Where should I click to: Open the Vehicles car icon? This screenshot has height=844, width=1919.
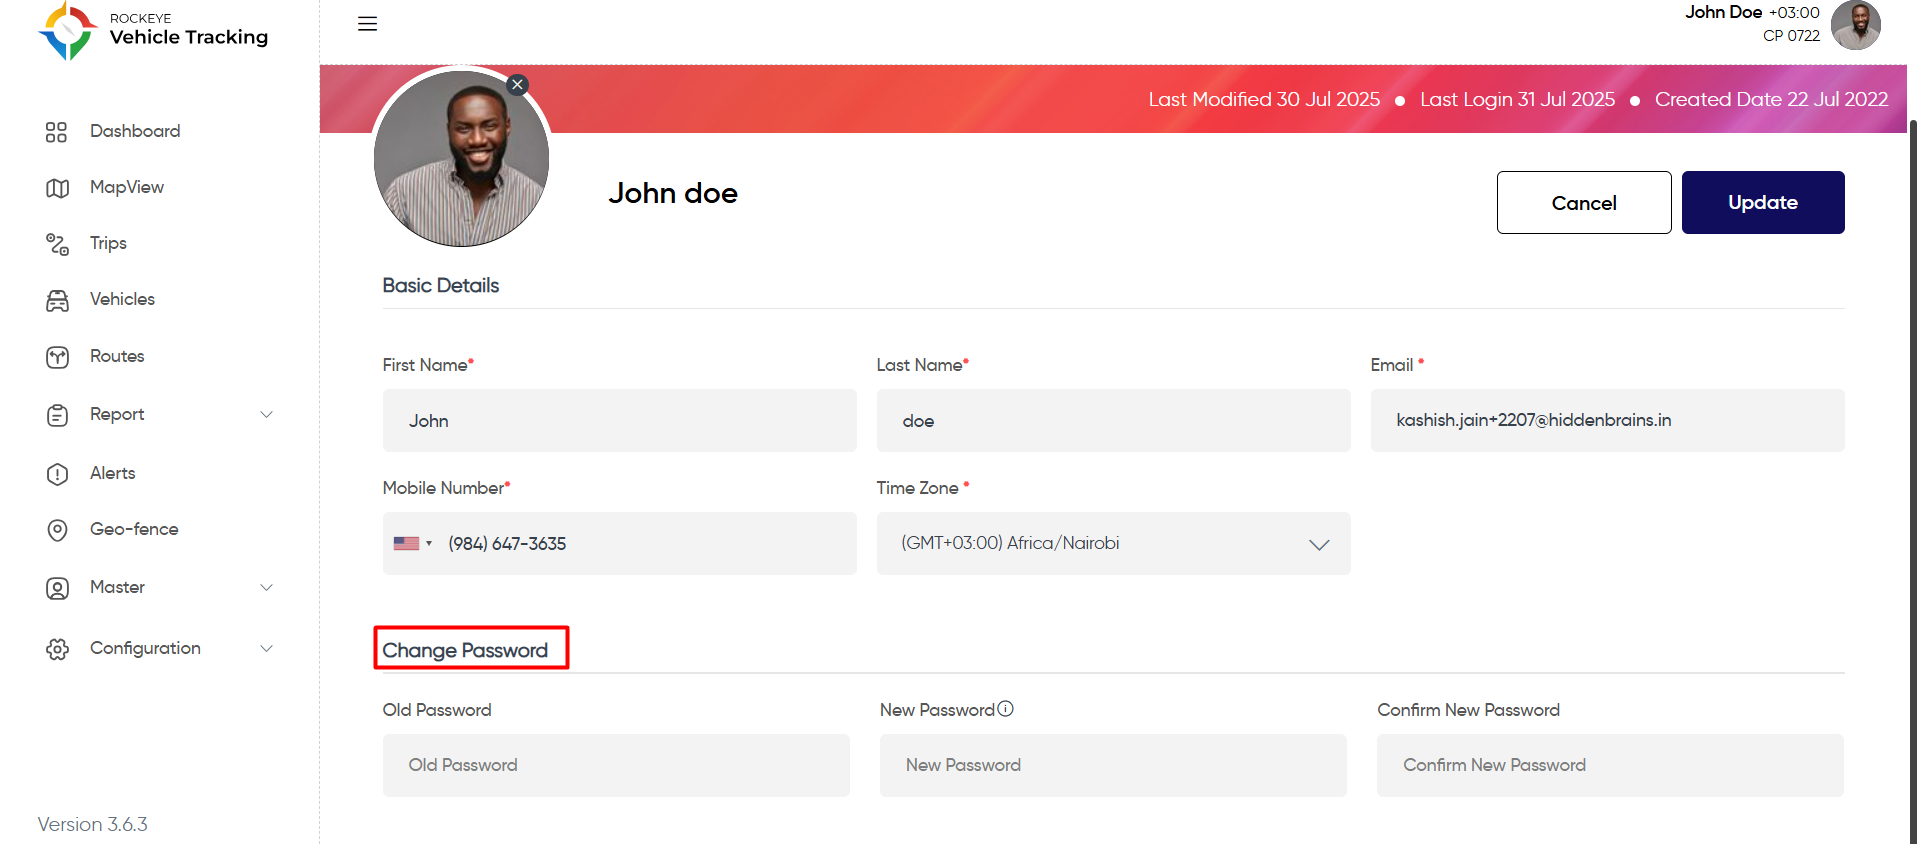pos(57,300)
